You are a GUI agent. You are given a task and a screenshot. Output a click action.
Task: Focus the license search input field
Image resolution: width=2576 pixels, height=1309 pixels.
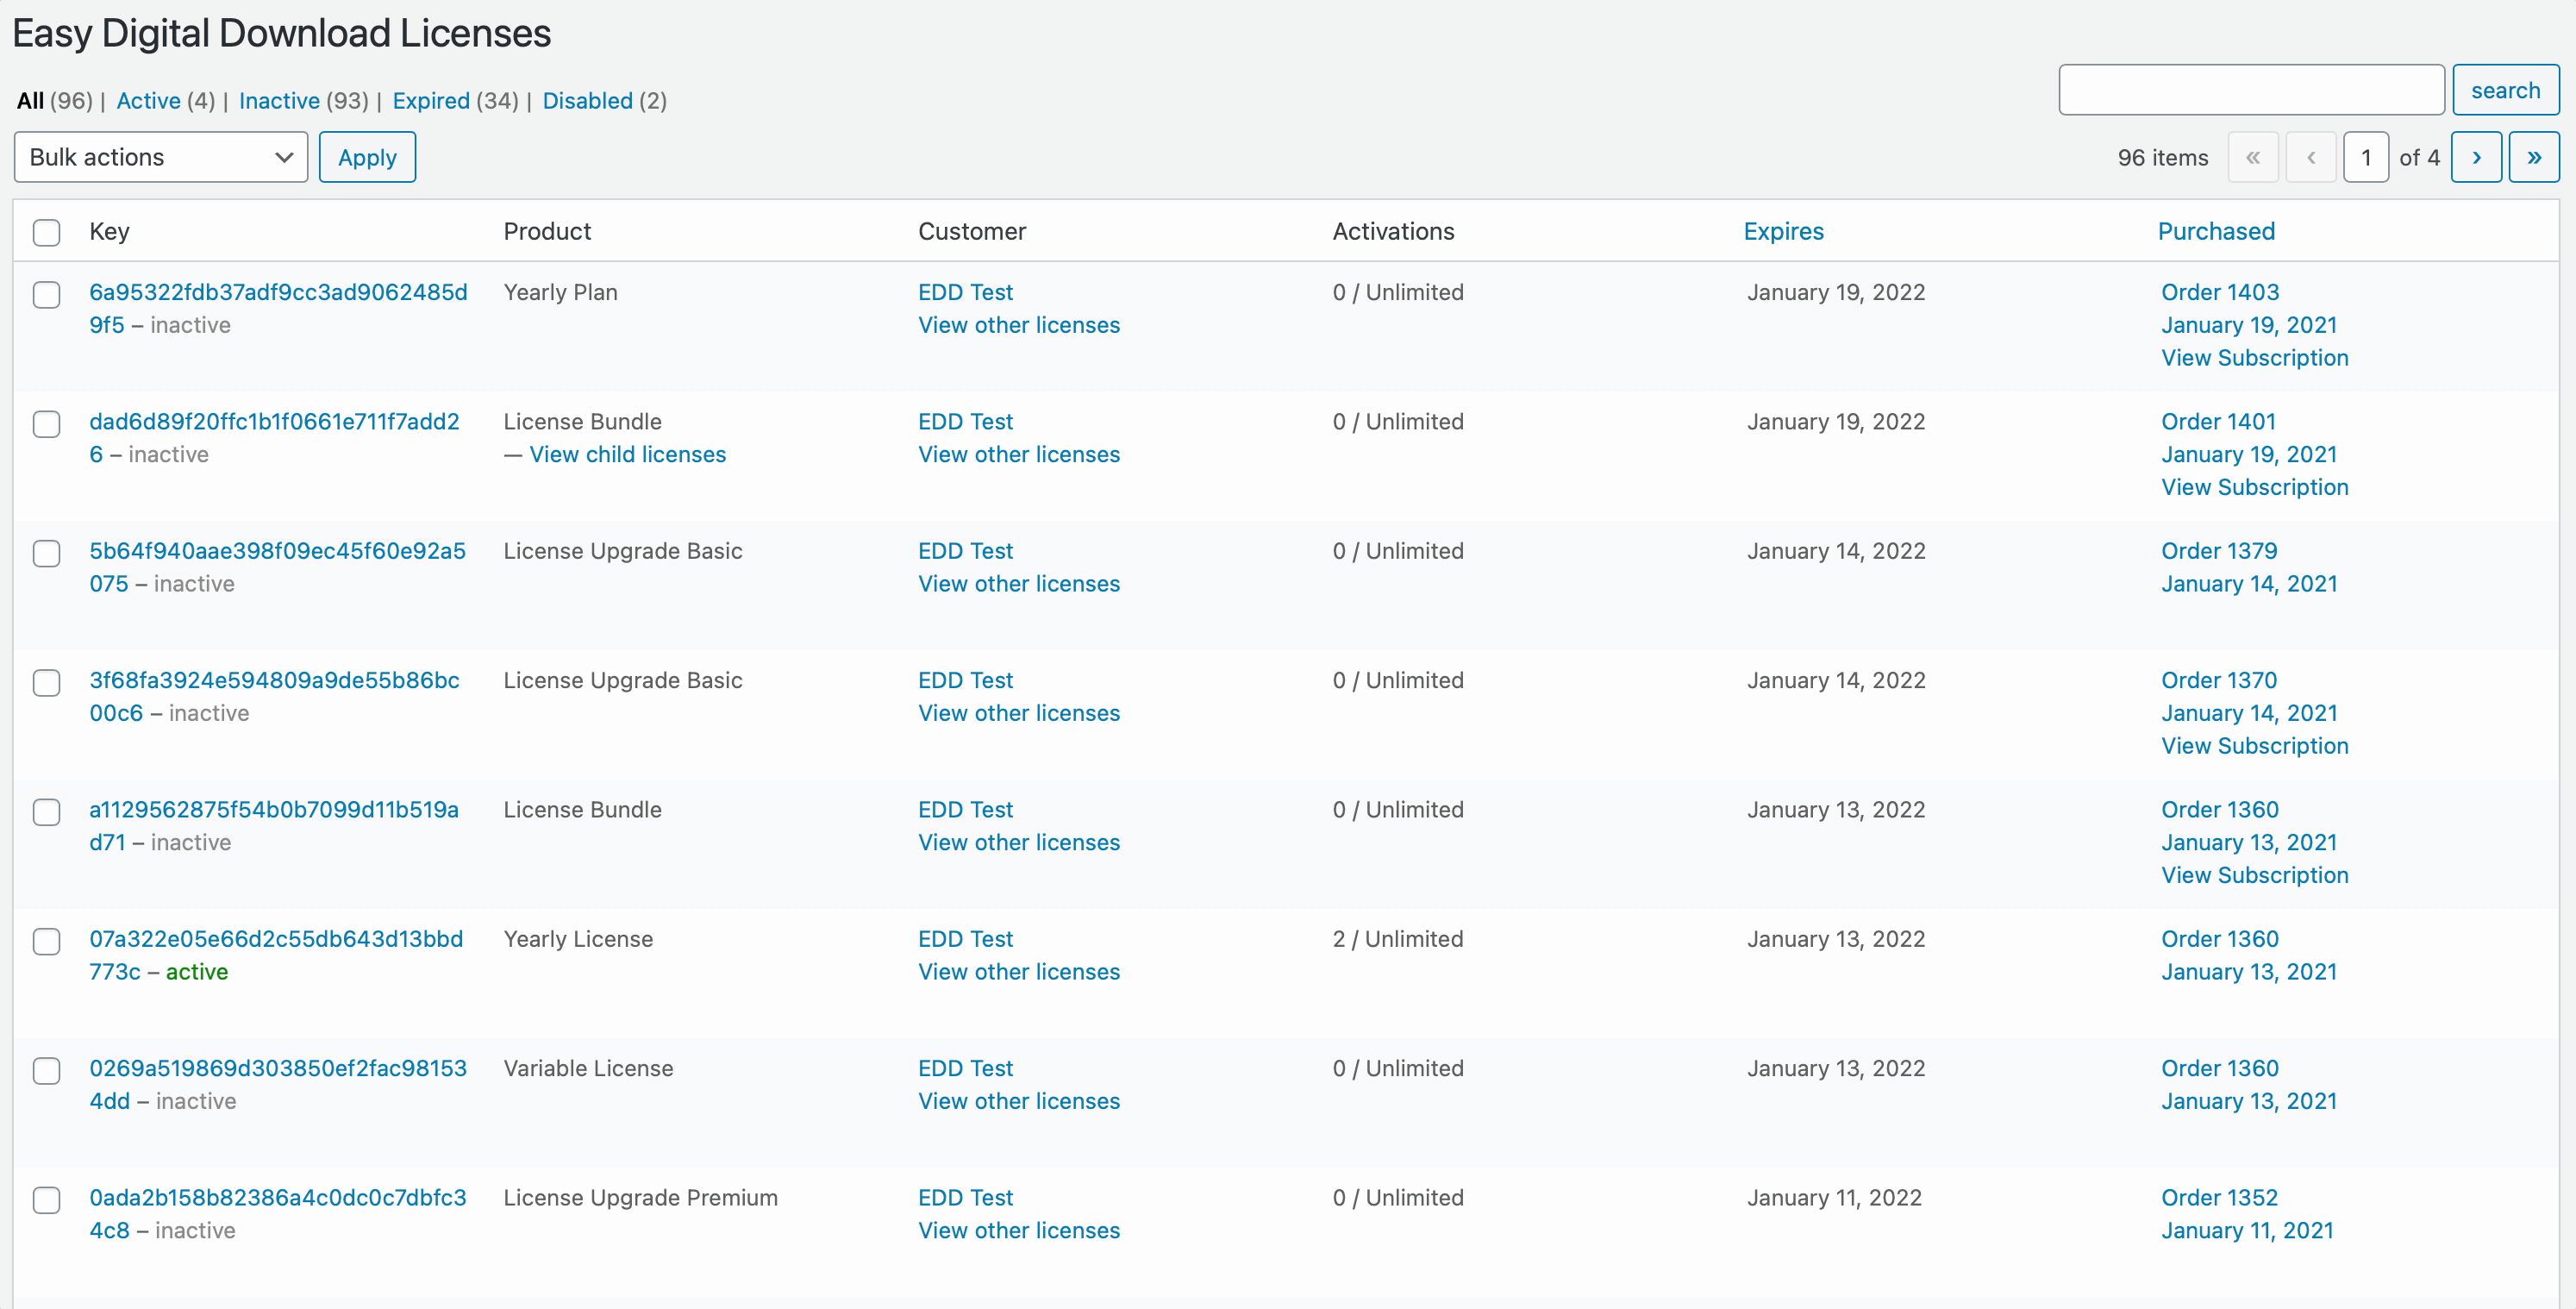pos(2250,90)
